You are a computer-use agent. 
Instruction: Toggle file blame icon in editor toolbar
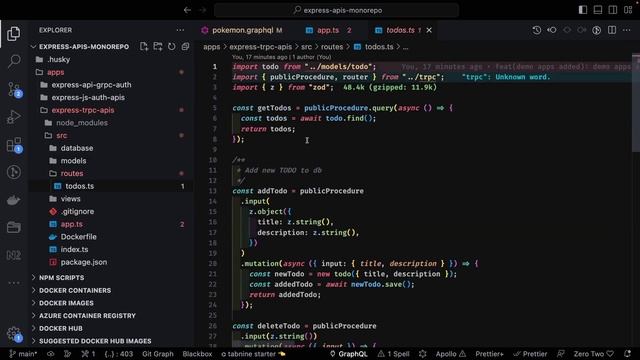click(x=596, y=30)
